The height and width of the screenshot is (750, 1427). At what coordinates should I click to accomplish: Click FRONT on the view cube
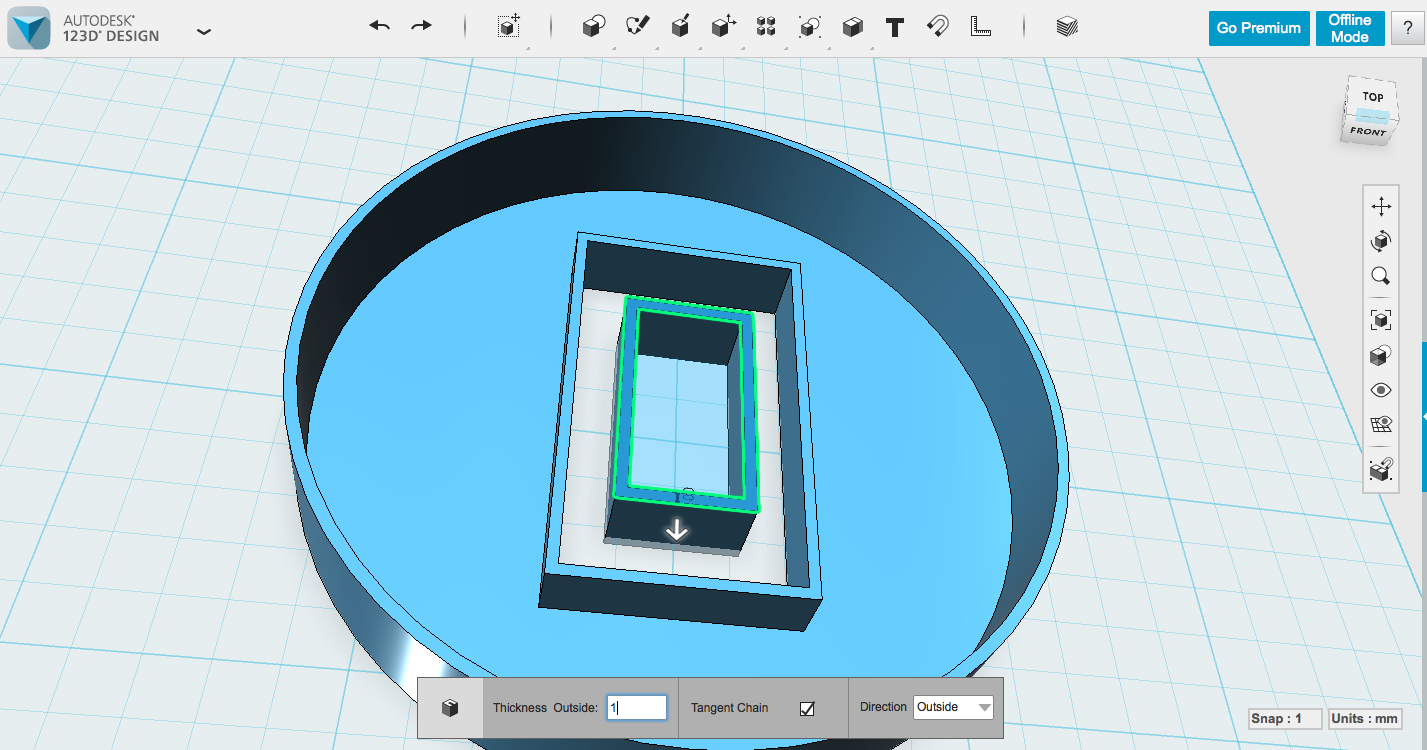pos(1367,131)
